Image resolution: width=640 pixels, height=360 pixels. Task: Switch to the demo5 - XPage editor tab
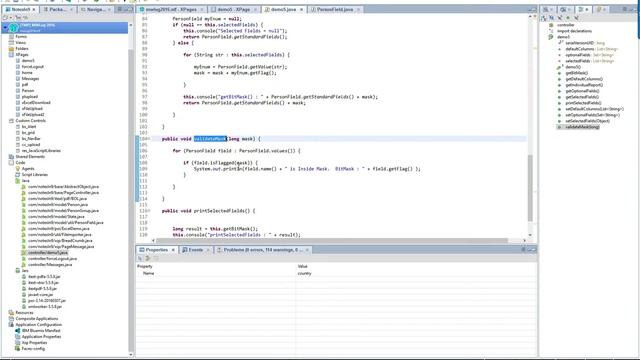pos(233,9)
